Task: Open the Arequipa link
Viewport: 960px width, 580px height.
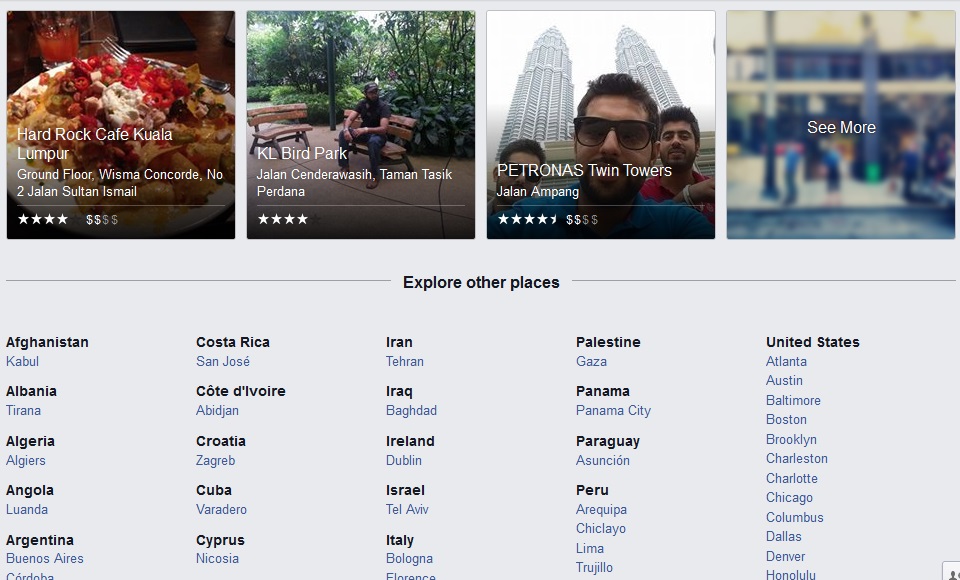Action: [x=602, y=510]
